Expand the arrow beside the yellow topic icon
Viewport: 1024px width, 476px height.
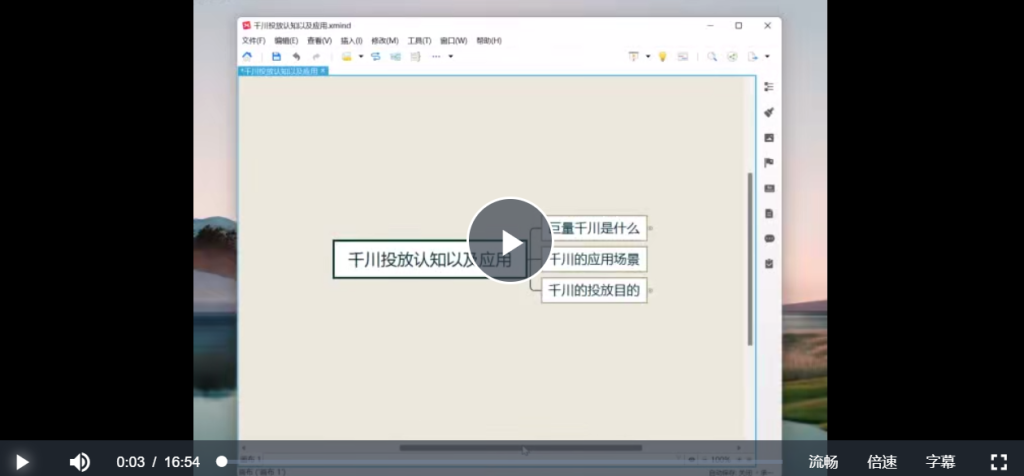coord(360,57)
